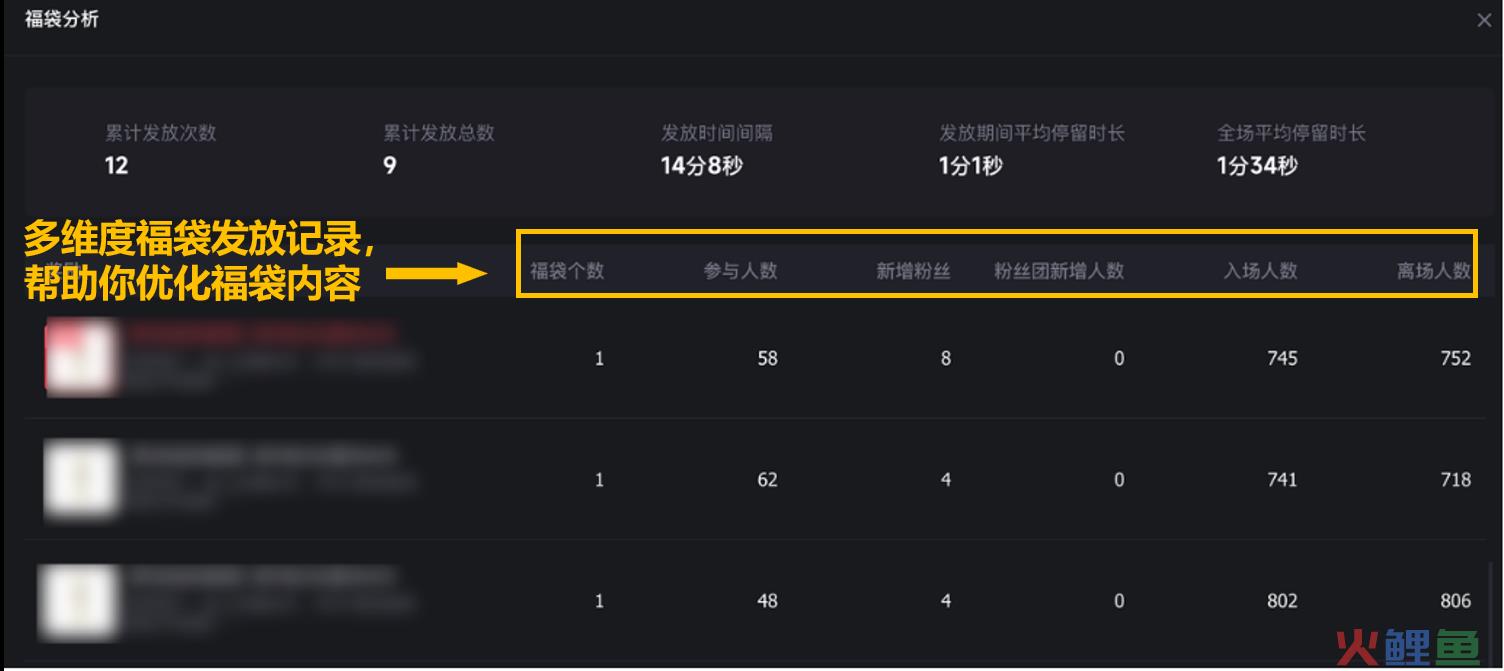The image size is (1504, 671).
Task: Close the 福袋分析 dialog
Action: pos(1484,20)
